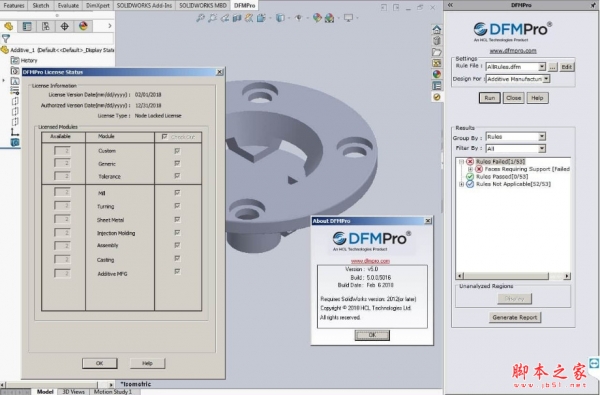Click the Zoom to Fit icon
Viewport: 600px width, 395px height.
coord(200,18)
